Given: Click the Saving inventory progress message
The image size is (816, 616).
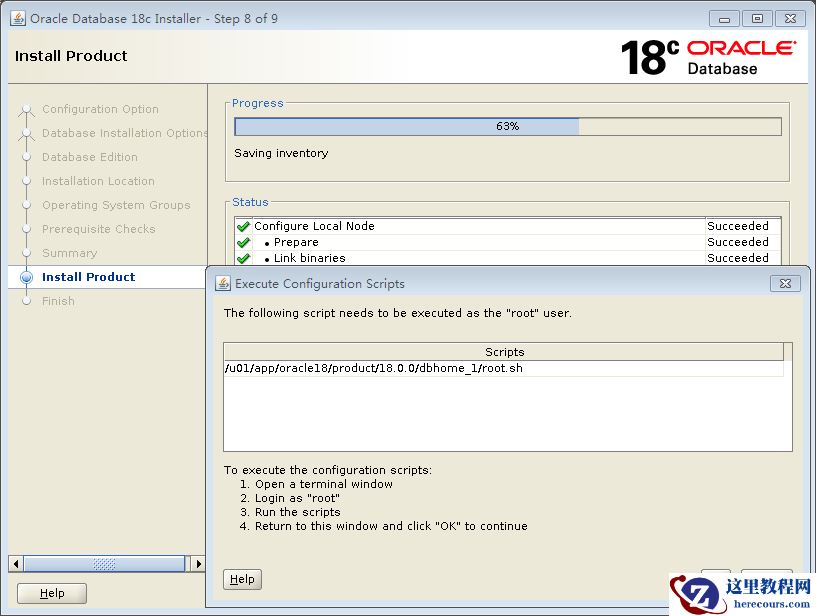Looking at the screenshot, I should [281, 153].
